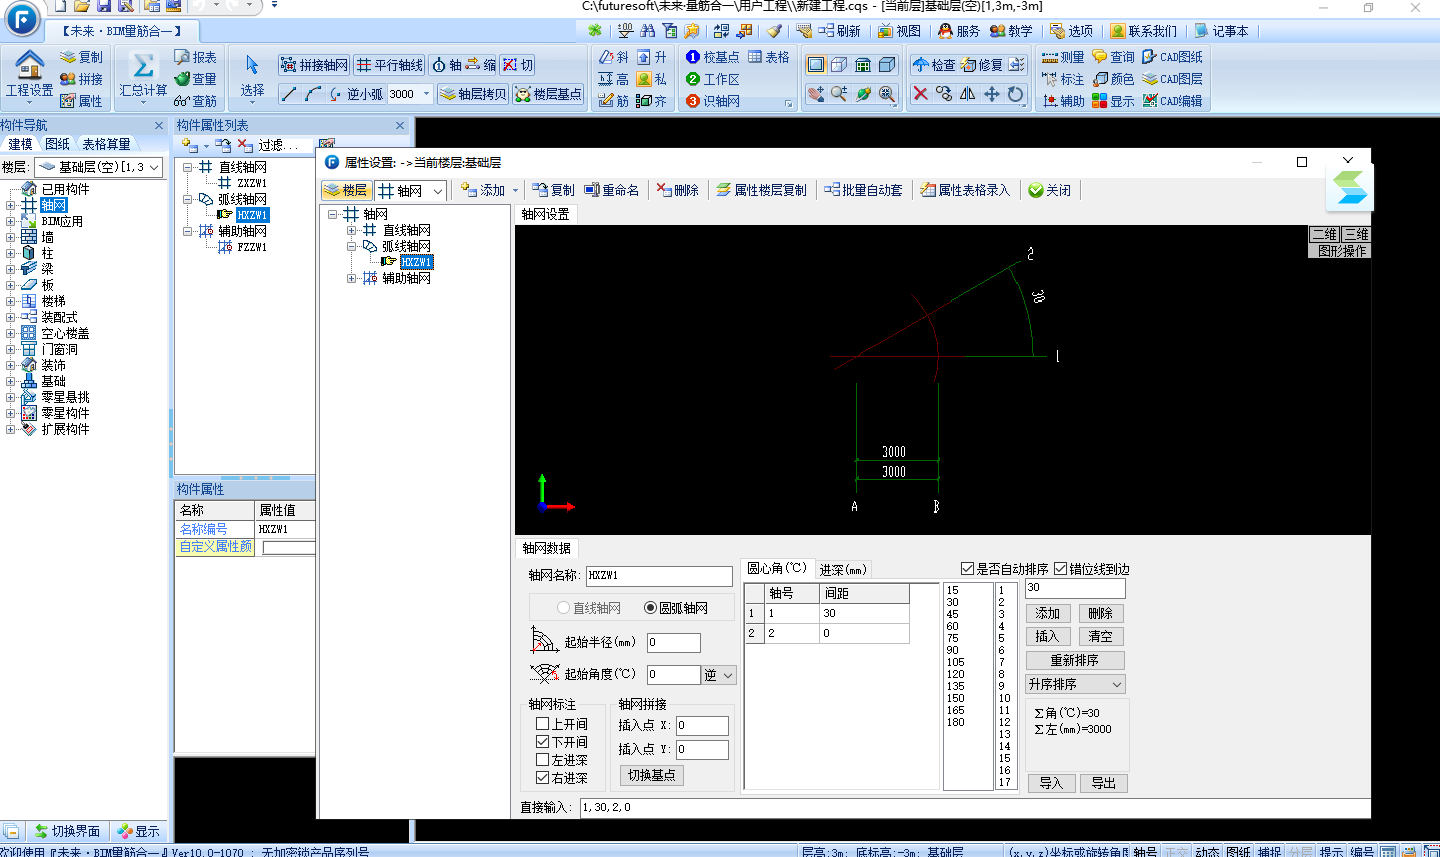
Task: Uncheck the 右进深 checkbox
Action: [x=543, y=777]
